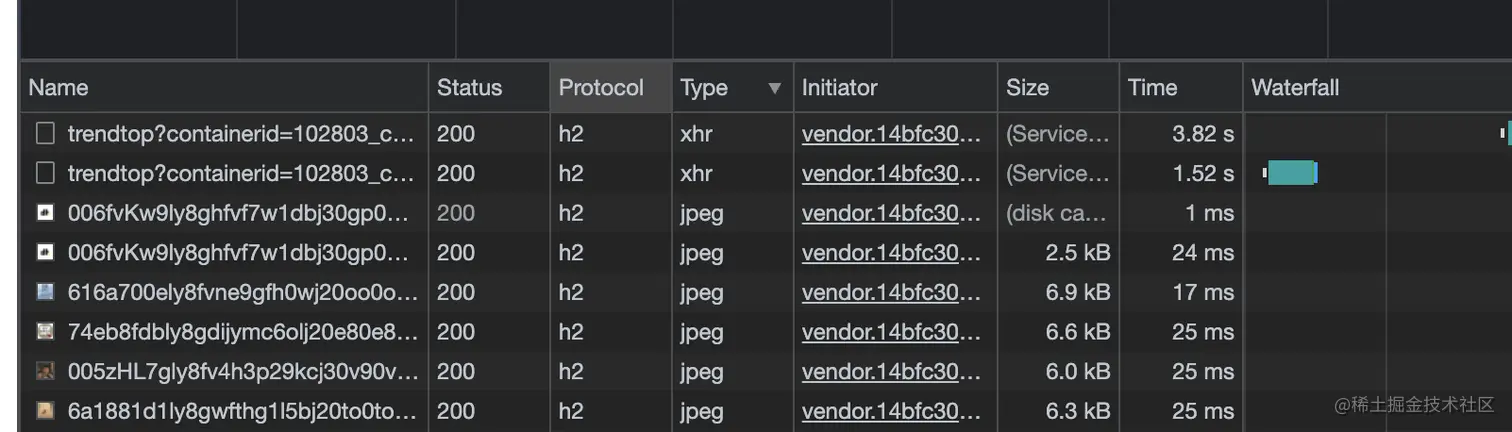The height and width of the screenshot is (432, 1512).
Task: Select the 6a1881d1ly8gwfthg1l5bj request name
Action: (x=242, y=411)
